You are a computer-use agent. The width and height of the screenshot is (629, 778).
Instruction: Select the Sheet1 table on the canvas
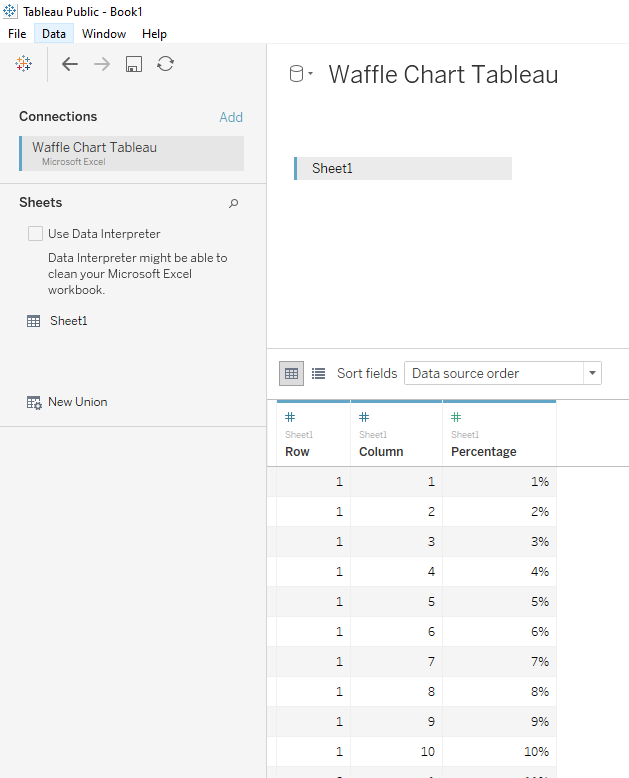[403, 169]
